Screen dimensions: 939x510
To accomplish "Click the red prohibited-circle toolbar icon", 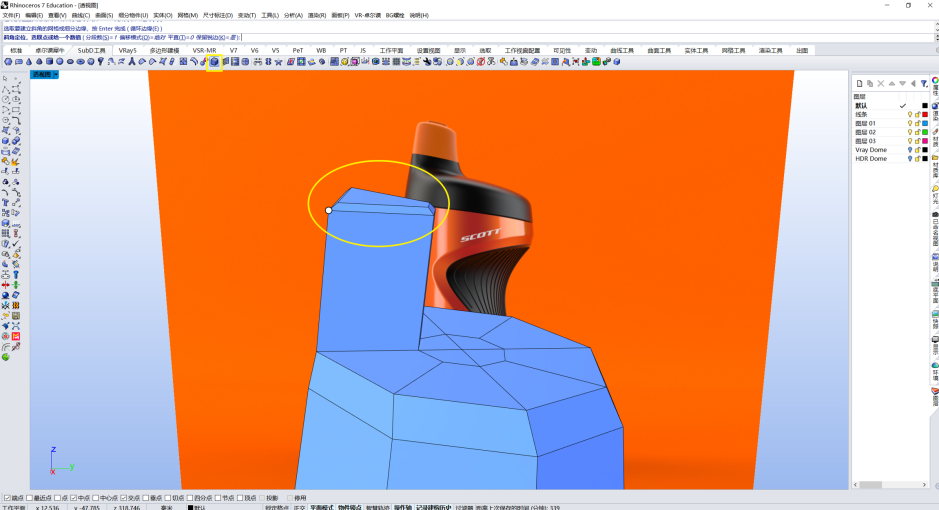I will click(481, 62).
